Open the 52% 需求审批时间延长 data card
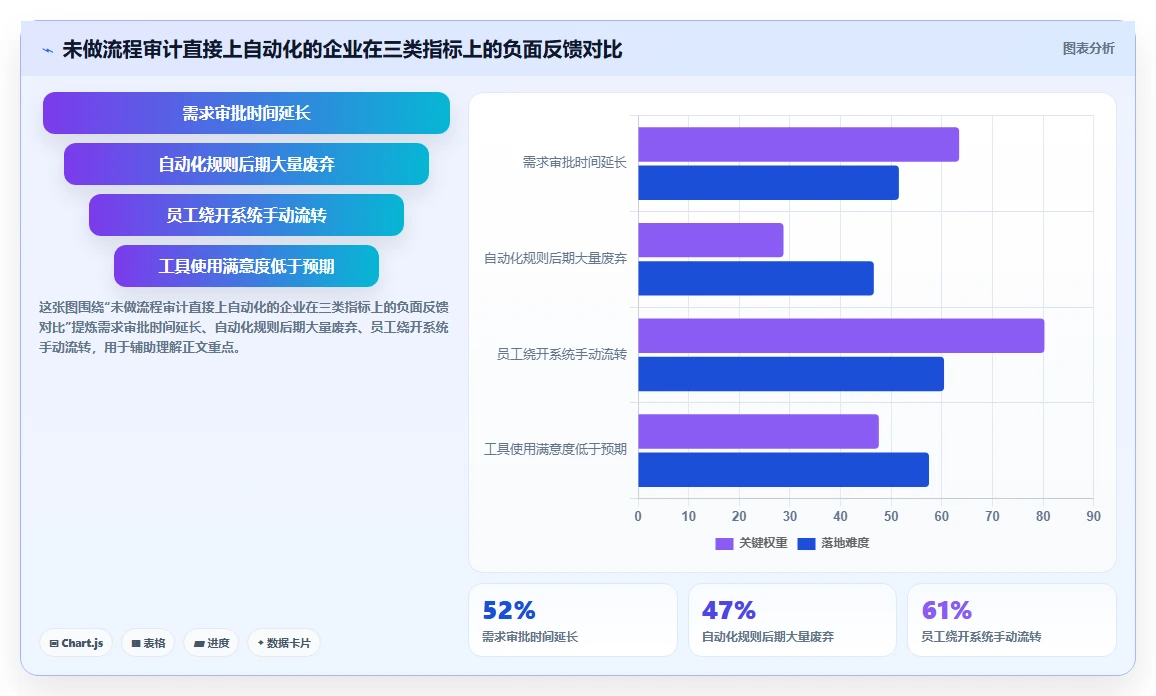Screen dimensions: 1156x696 (573, 620)
